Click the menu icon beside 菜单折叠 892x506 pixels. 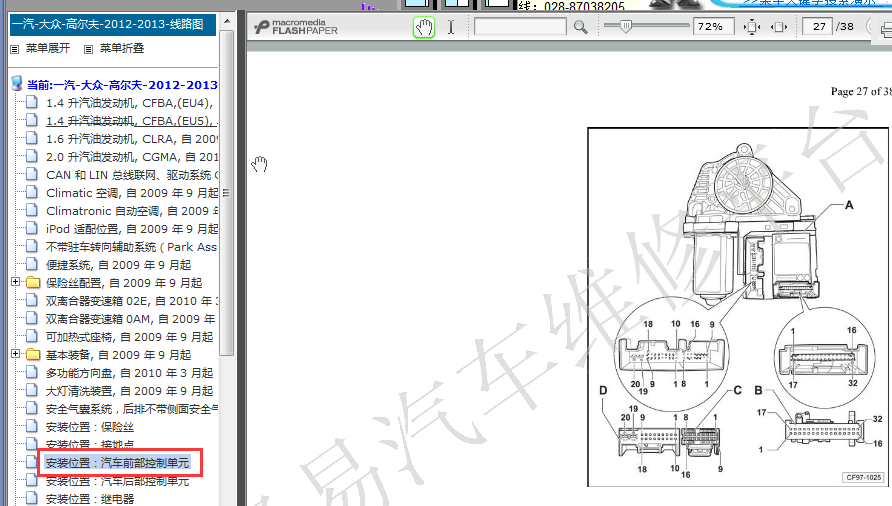88,50
